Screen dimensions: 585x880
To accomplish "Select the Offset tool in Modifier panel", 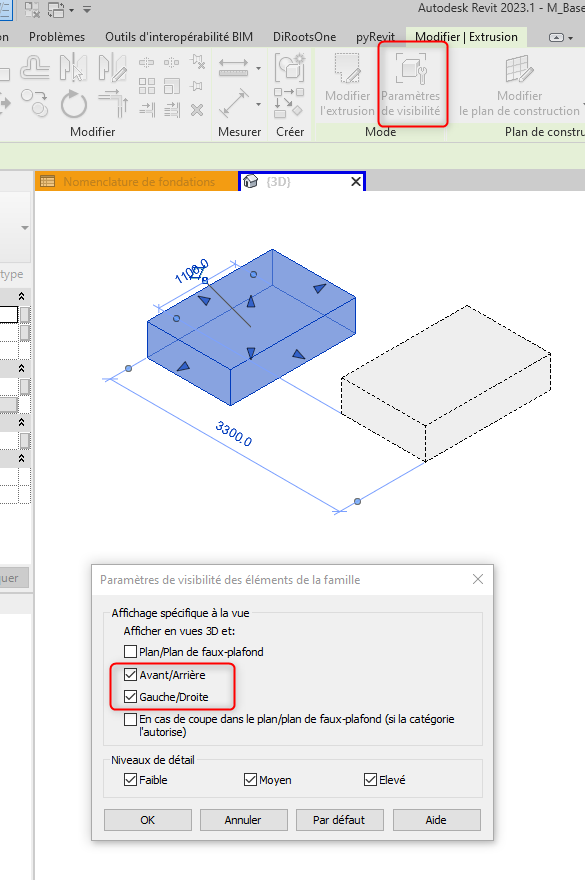I will tap(35, 67).
